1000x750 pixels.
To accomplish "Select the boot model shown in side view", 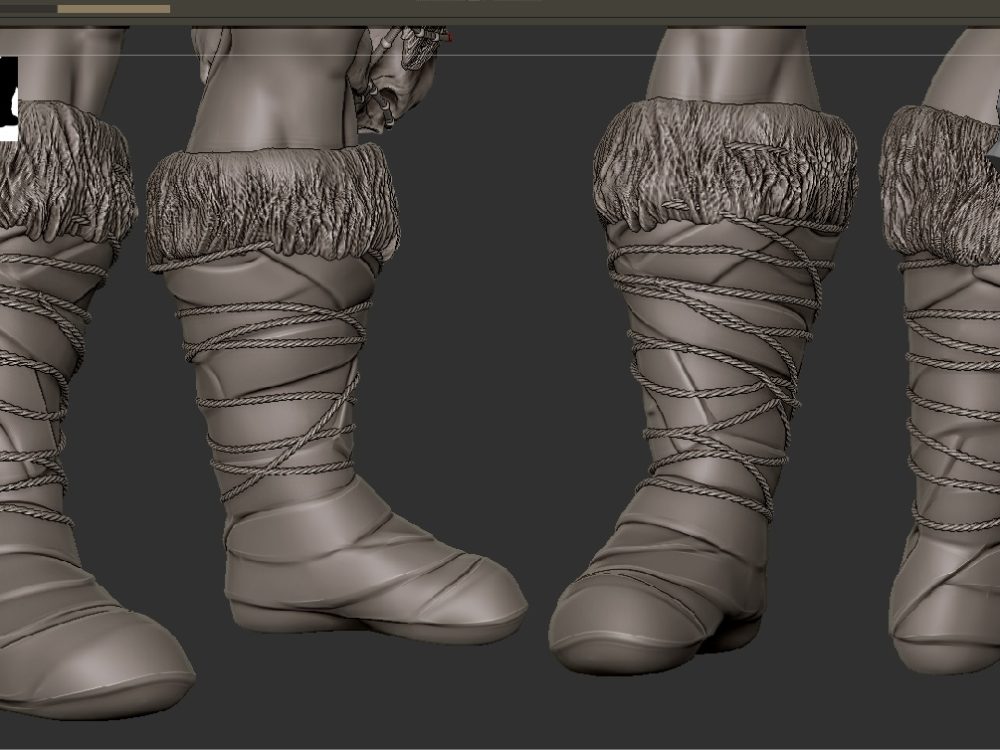I will [x=336, y=393].
